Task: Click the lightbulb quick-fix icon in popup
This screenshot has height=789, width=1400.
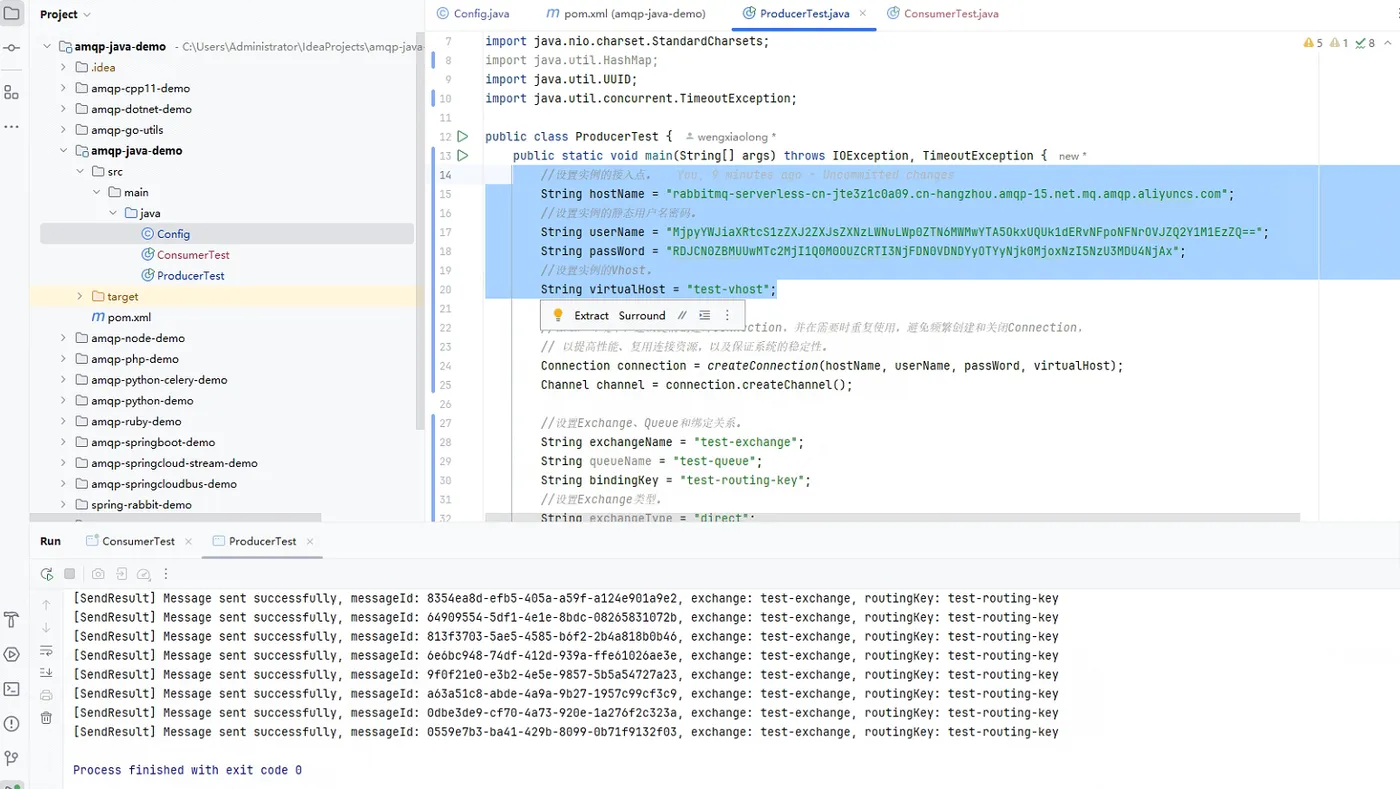Action: 558,315
